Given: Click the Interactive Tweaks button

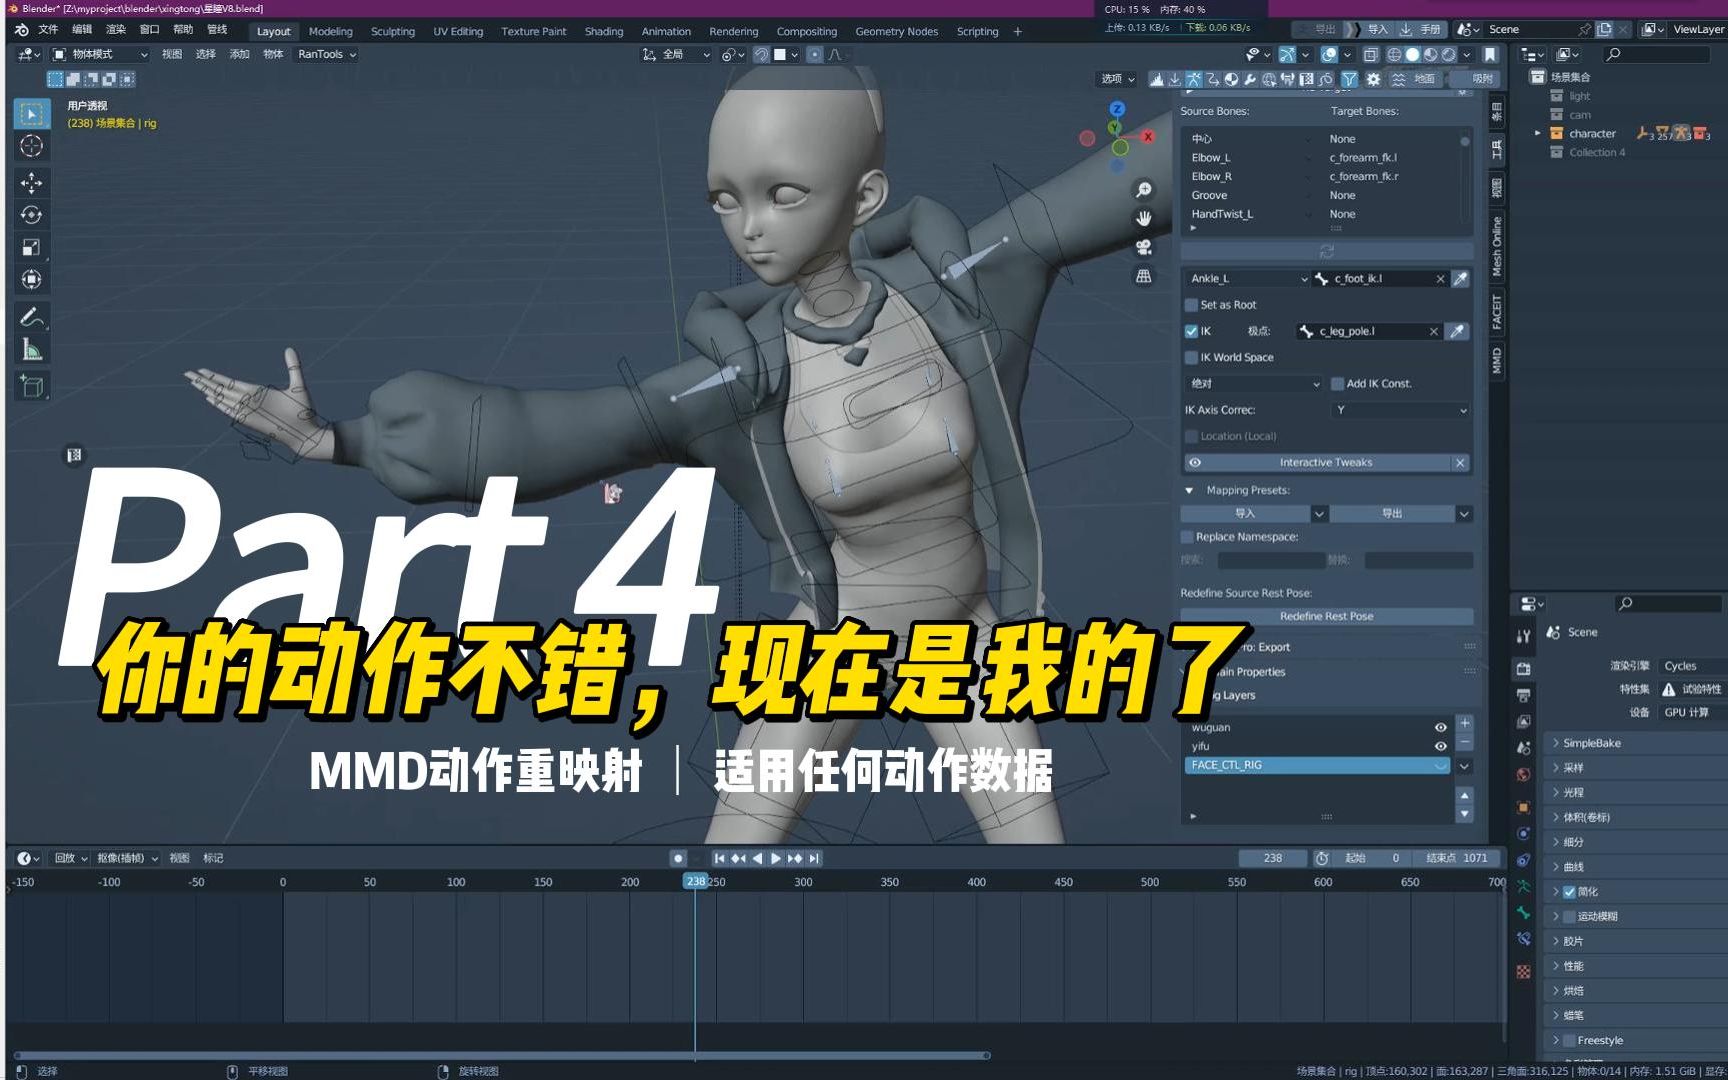Looking at the screenshot, I should [1326, 462].
